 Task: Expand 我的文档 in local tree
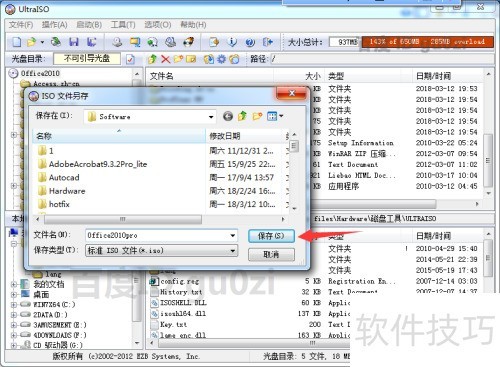[x=14, y=284]
